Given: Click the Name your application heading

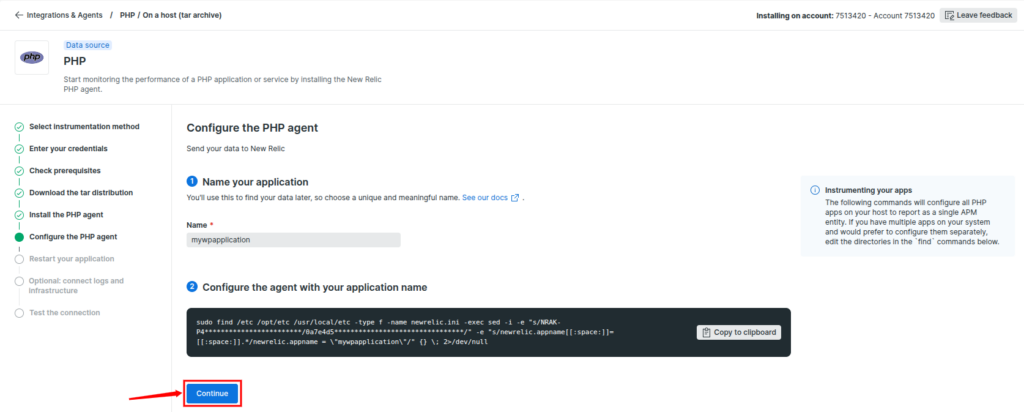Looking at the screenshot, I should 255,182.
